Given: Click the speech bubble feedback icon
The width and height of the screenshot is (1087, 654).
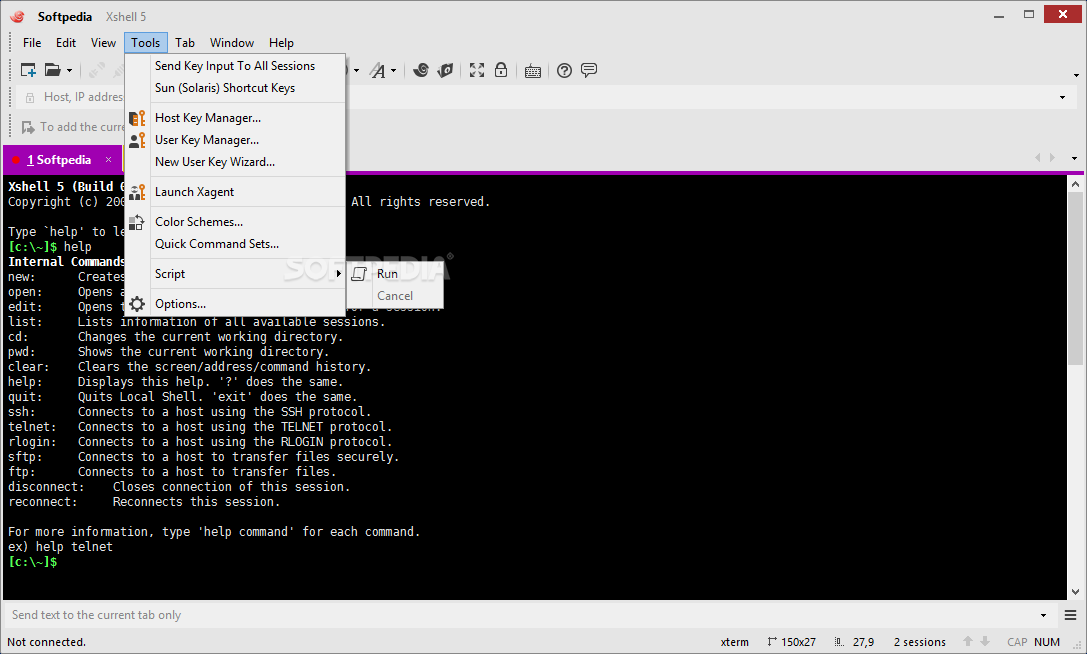Looking at the screenshot, I should click(x=589, y=70).
